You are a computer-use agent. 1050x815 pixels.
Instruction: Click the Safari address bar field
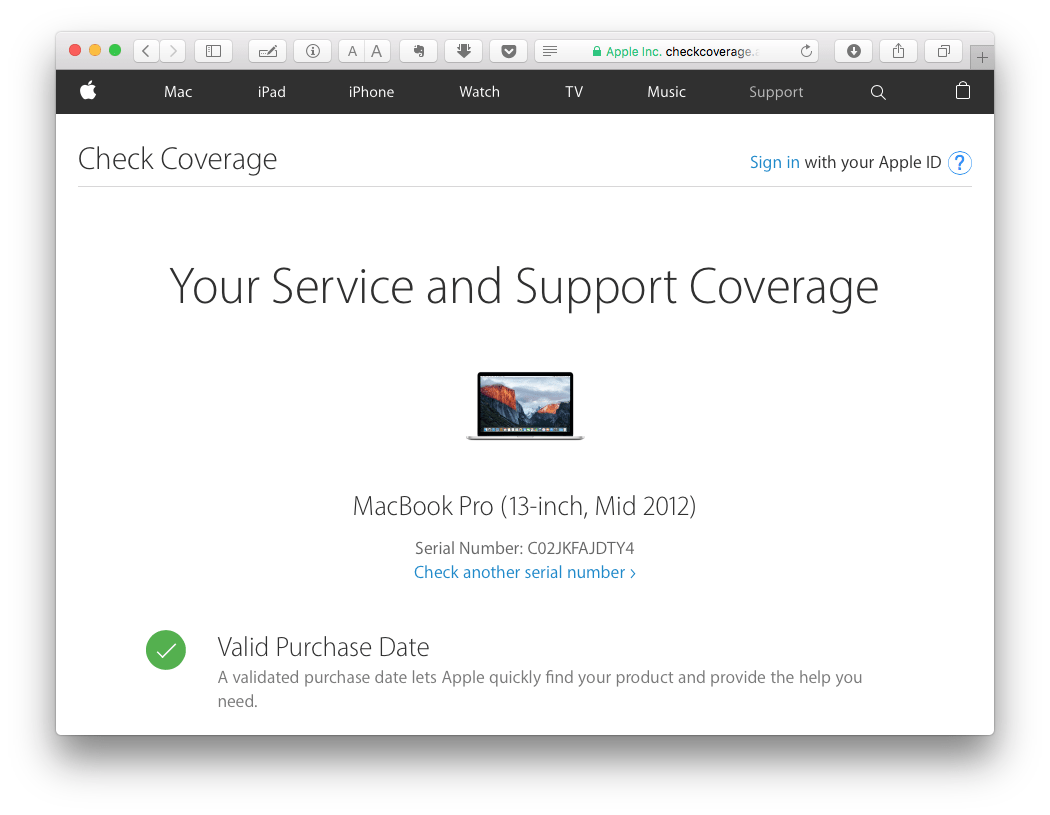pyautogui.click(x=676, y=51)
